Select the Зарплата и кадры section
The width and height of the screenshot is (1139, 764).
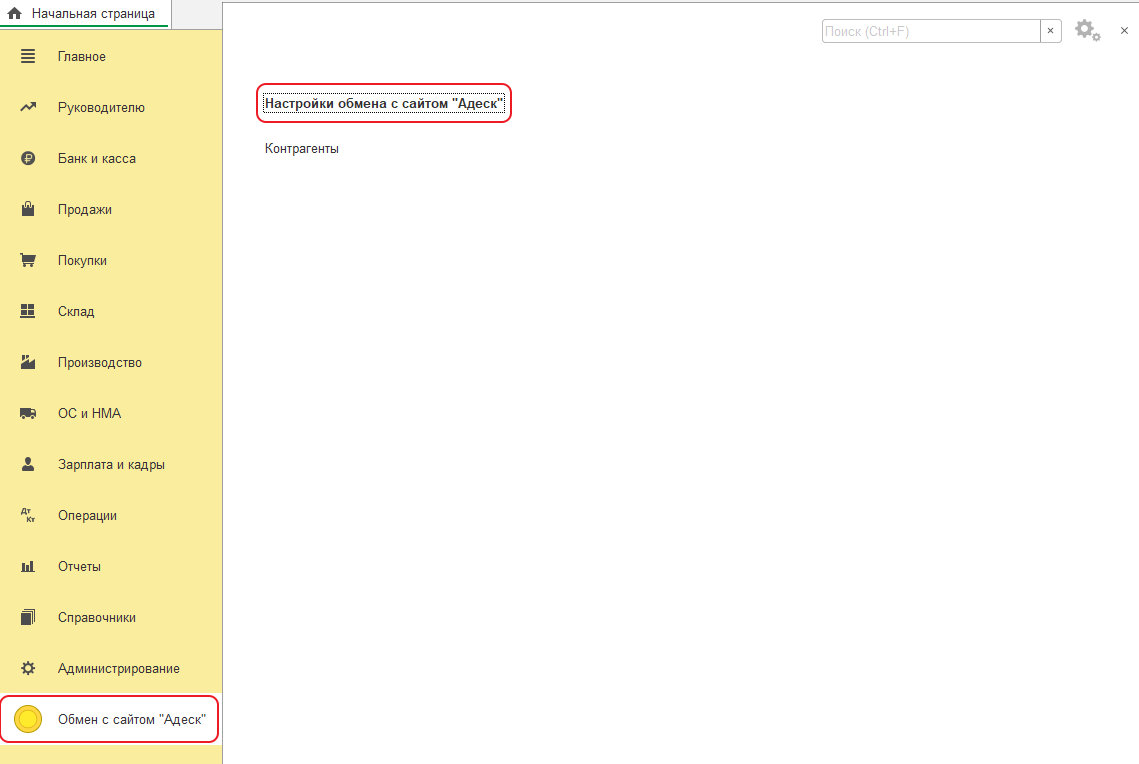coord(111,464)
